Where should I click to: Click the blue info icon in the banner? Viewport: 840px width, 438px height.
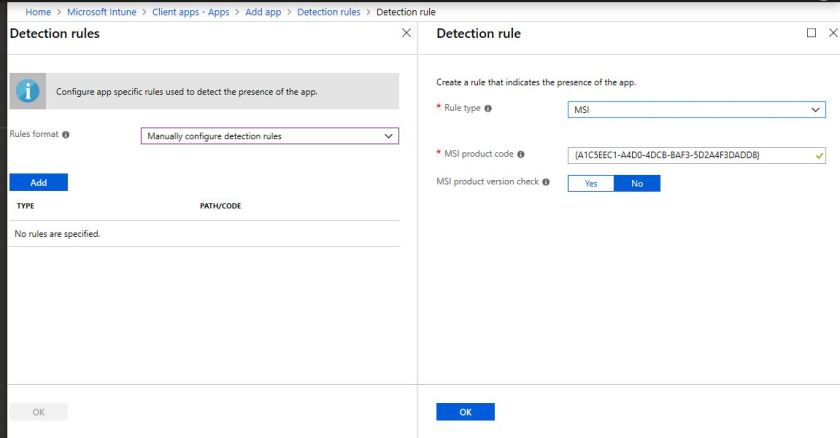29,91
